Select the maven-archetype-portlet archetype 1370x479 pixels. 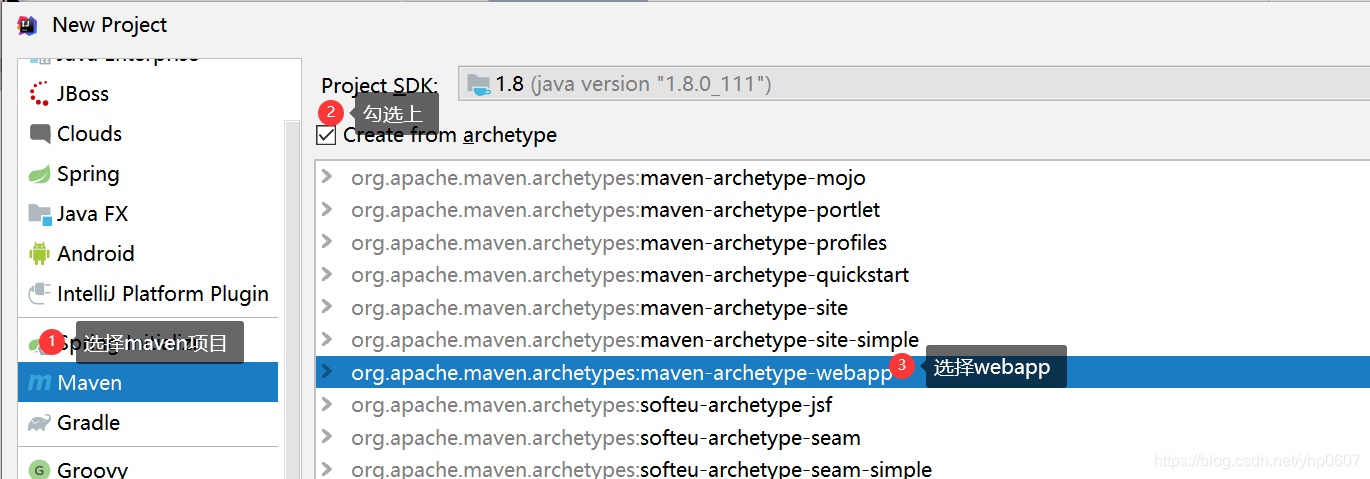click(842, 210)
